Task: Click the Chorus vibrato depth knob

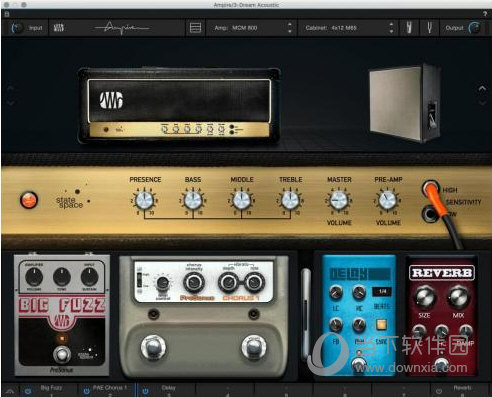Action: [228, 283]
